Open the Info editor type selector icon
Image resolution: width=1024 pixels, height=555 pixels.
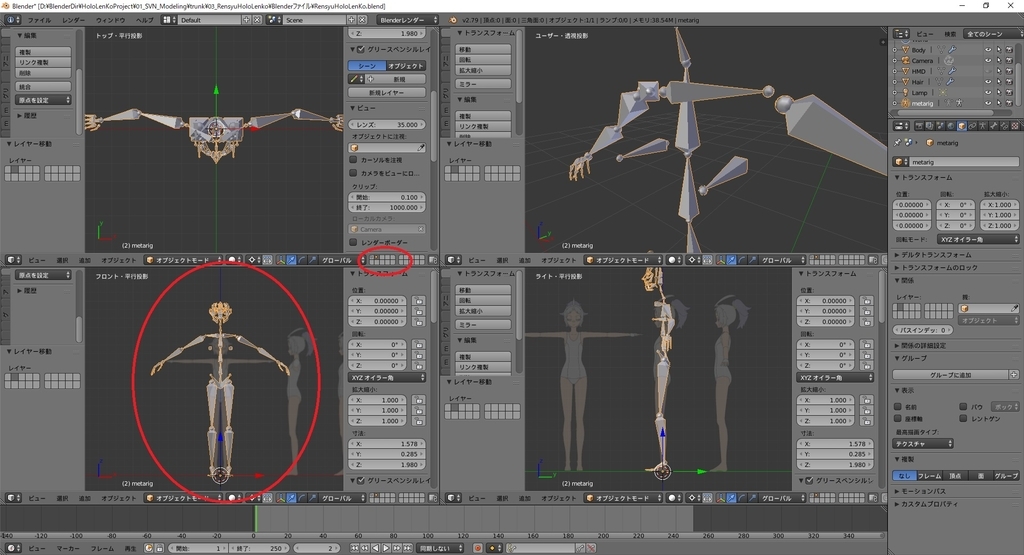click(x=12, y=20)
